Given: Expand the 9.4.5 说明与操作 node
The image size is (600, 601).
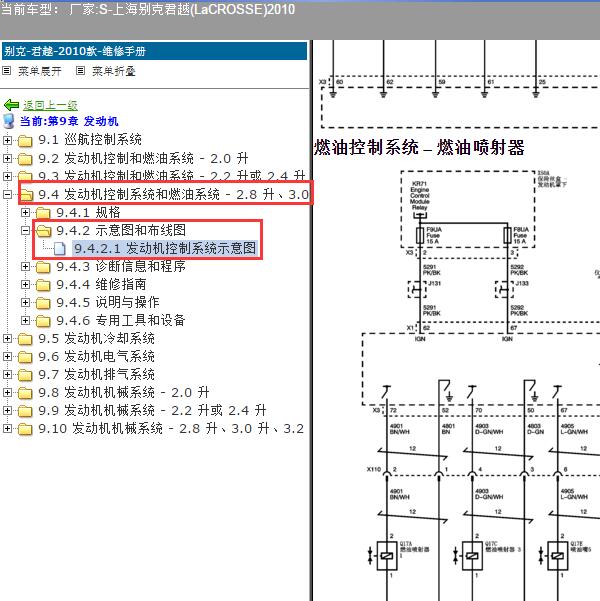Looking at the screenshot, I should (25, 302).
